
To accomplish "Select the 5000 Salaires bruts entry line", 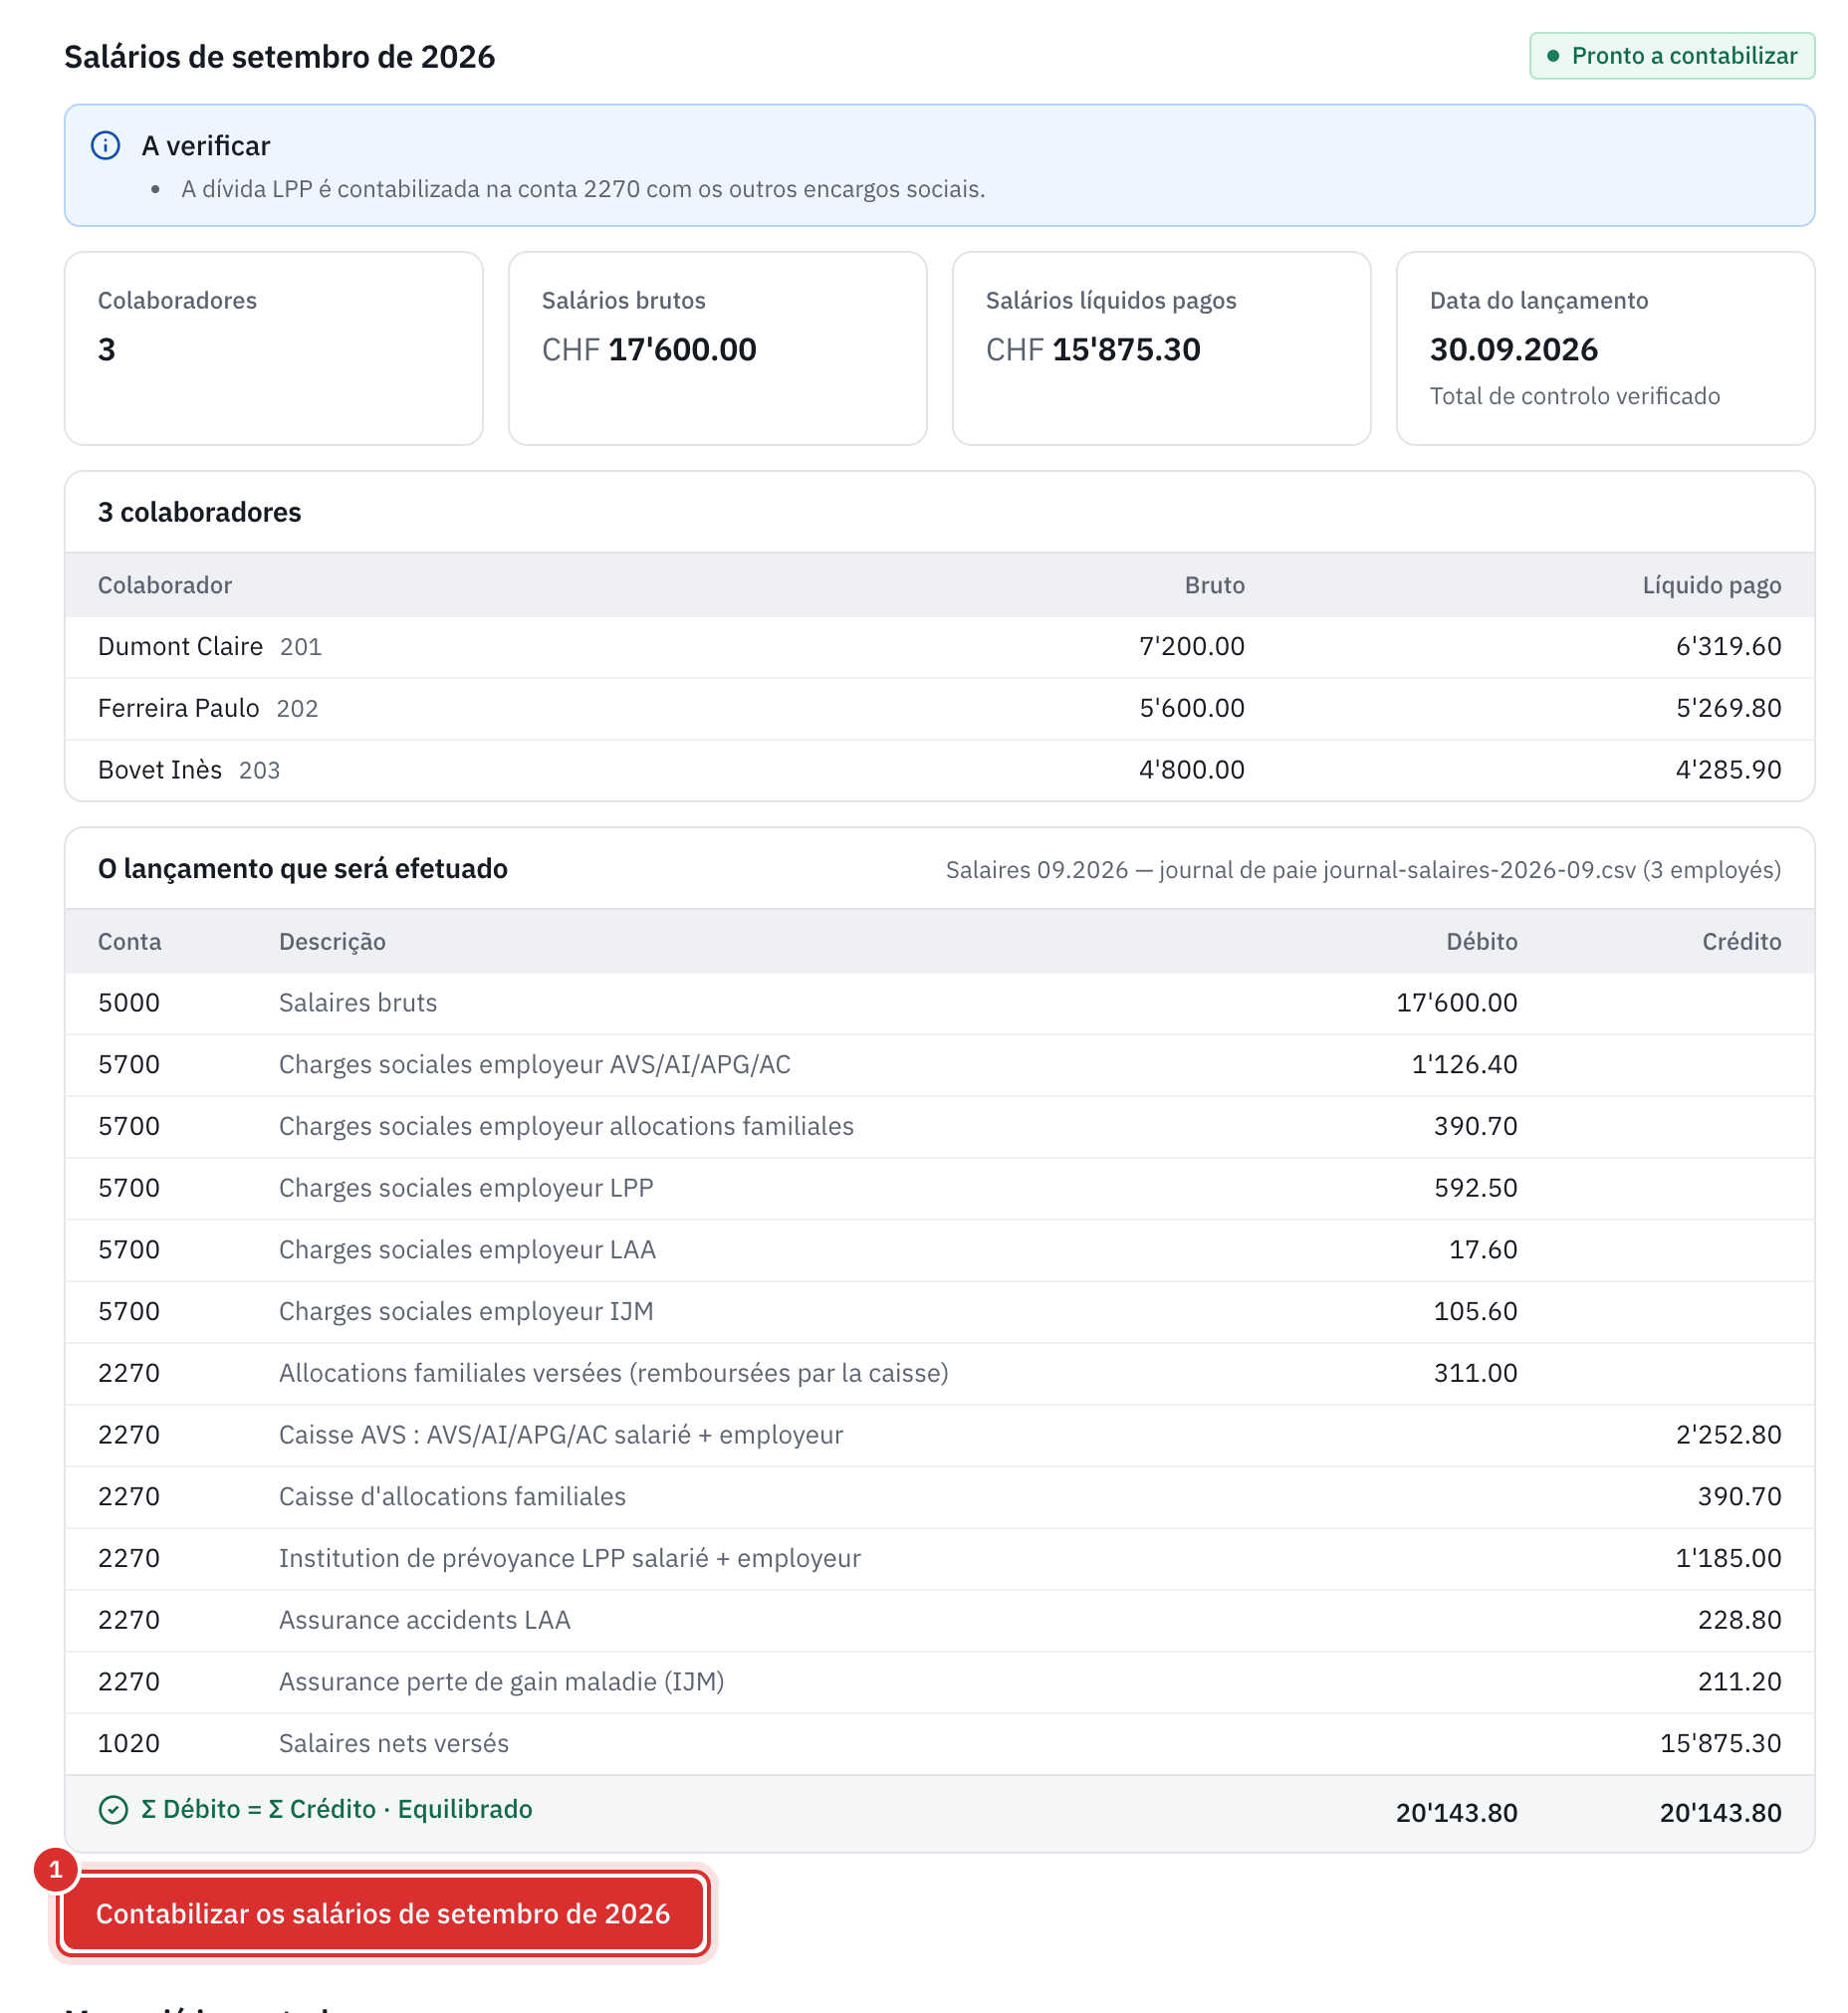I will click(939, 1003).
